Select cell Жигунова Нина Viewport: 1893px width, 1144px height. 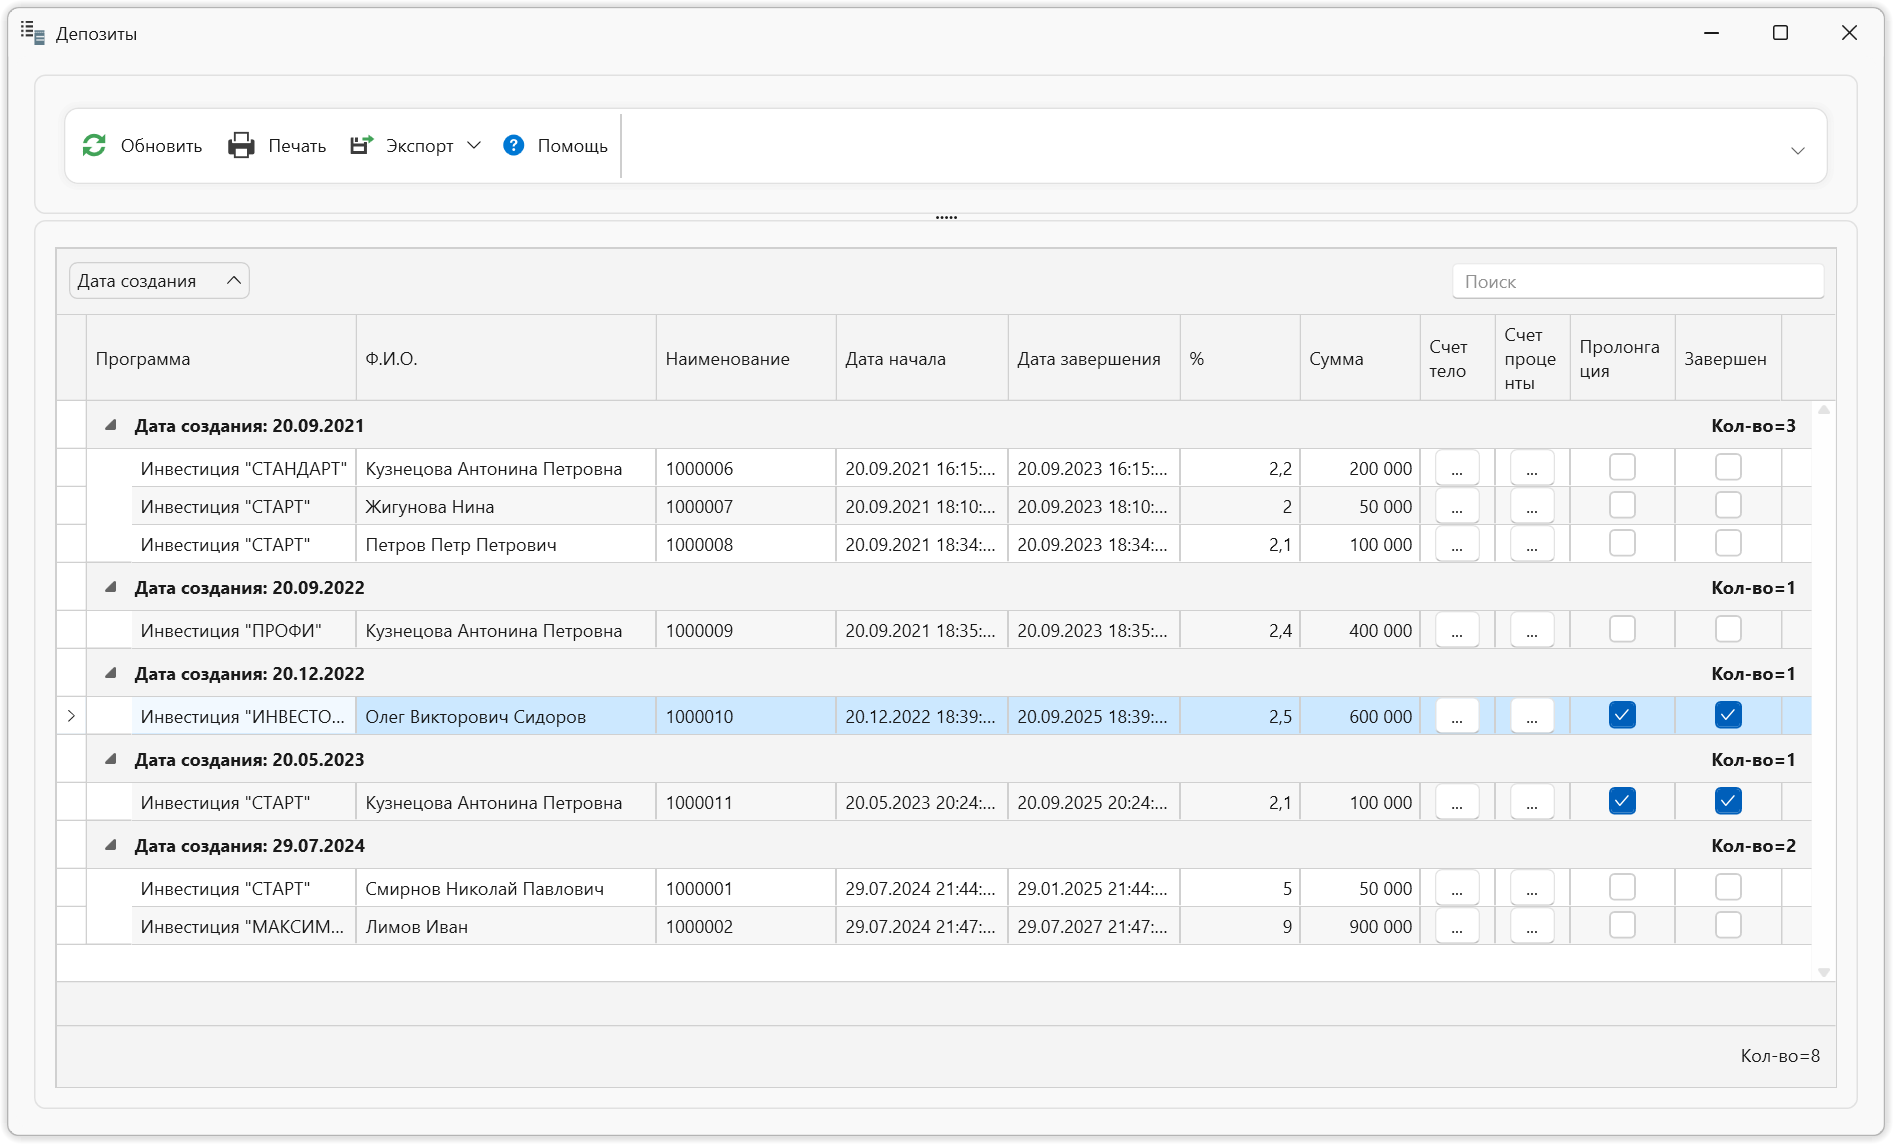coord(506,506)
